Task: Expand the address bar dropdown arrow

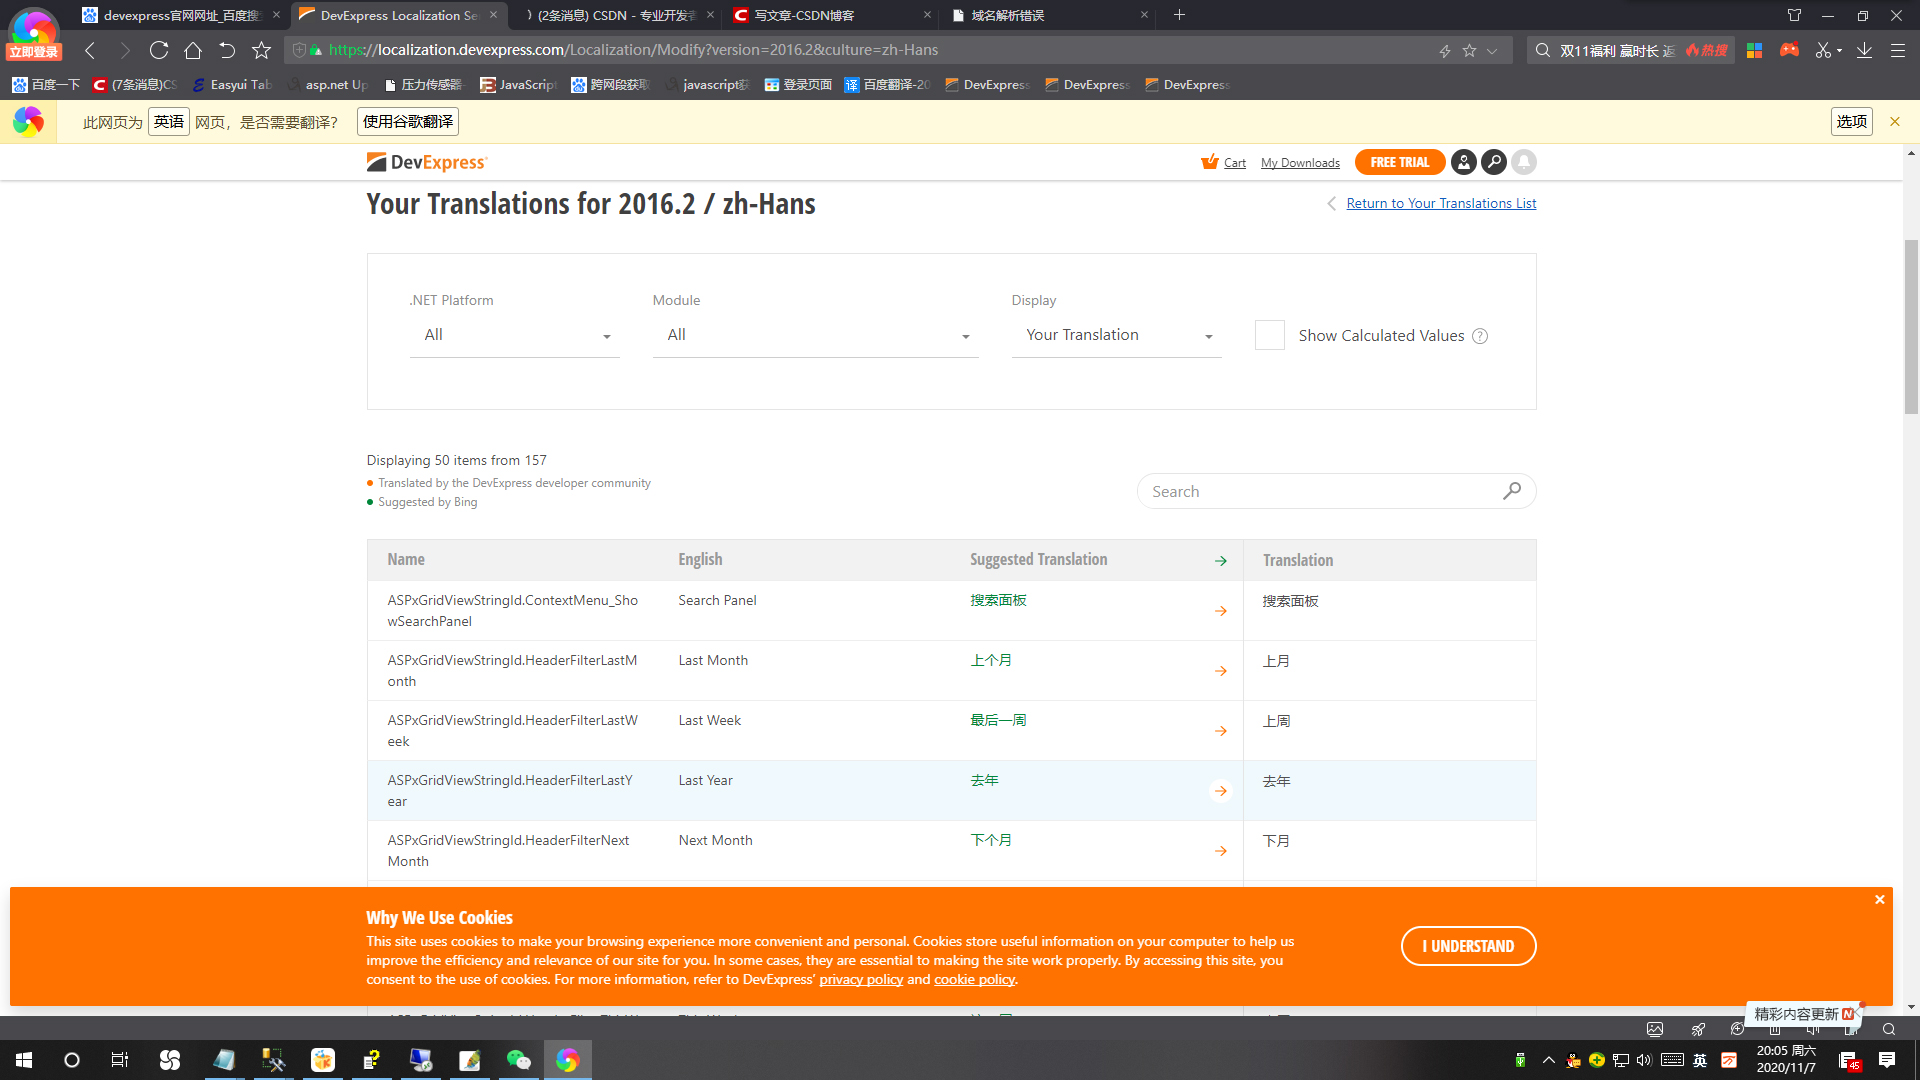Action: coord(1492,51)
